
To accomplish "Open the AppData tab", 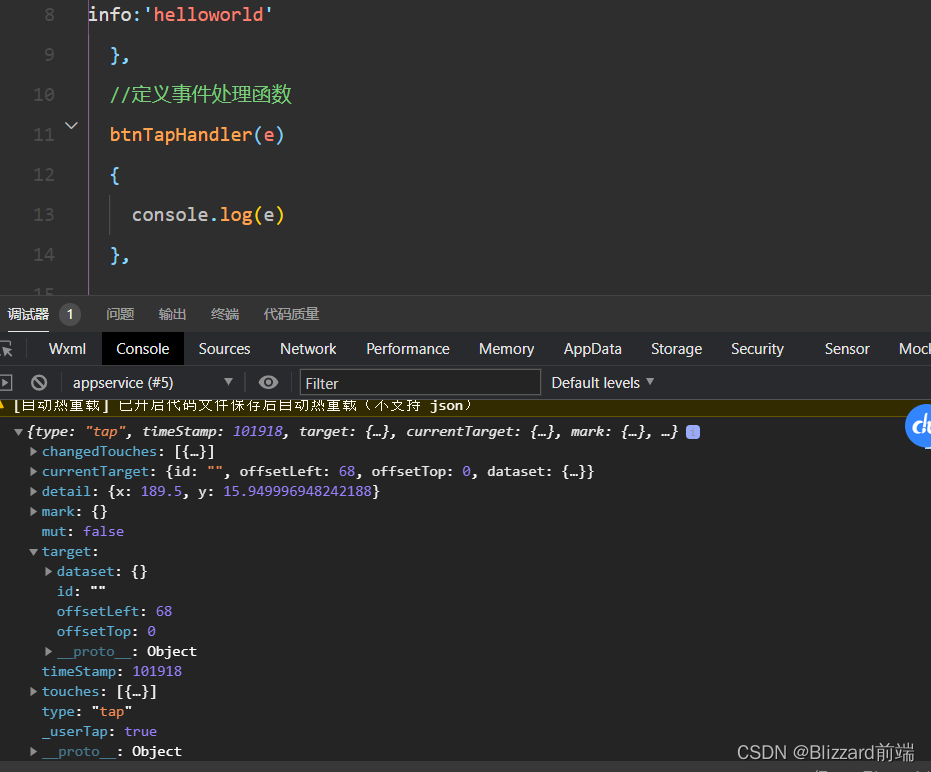I will 592,349.
